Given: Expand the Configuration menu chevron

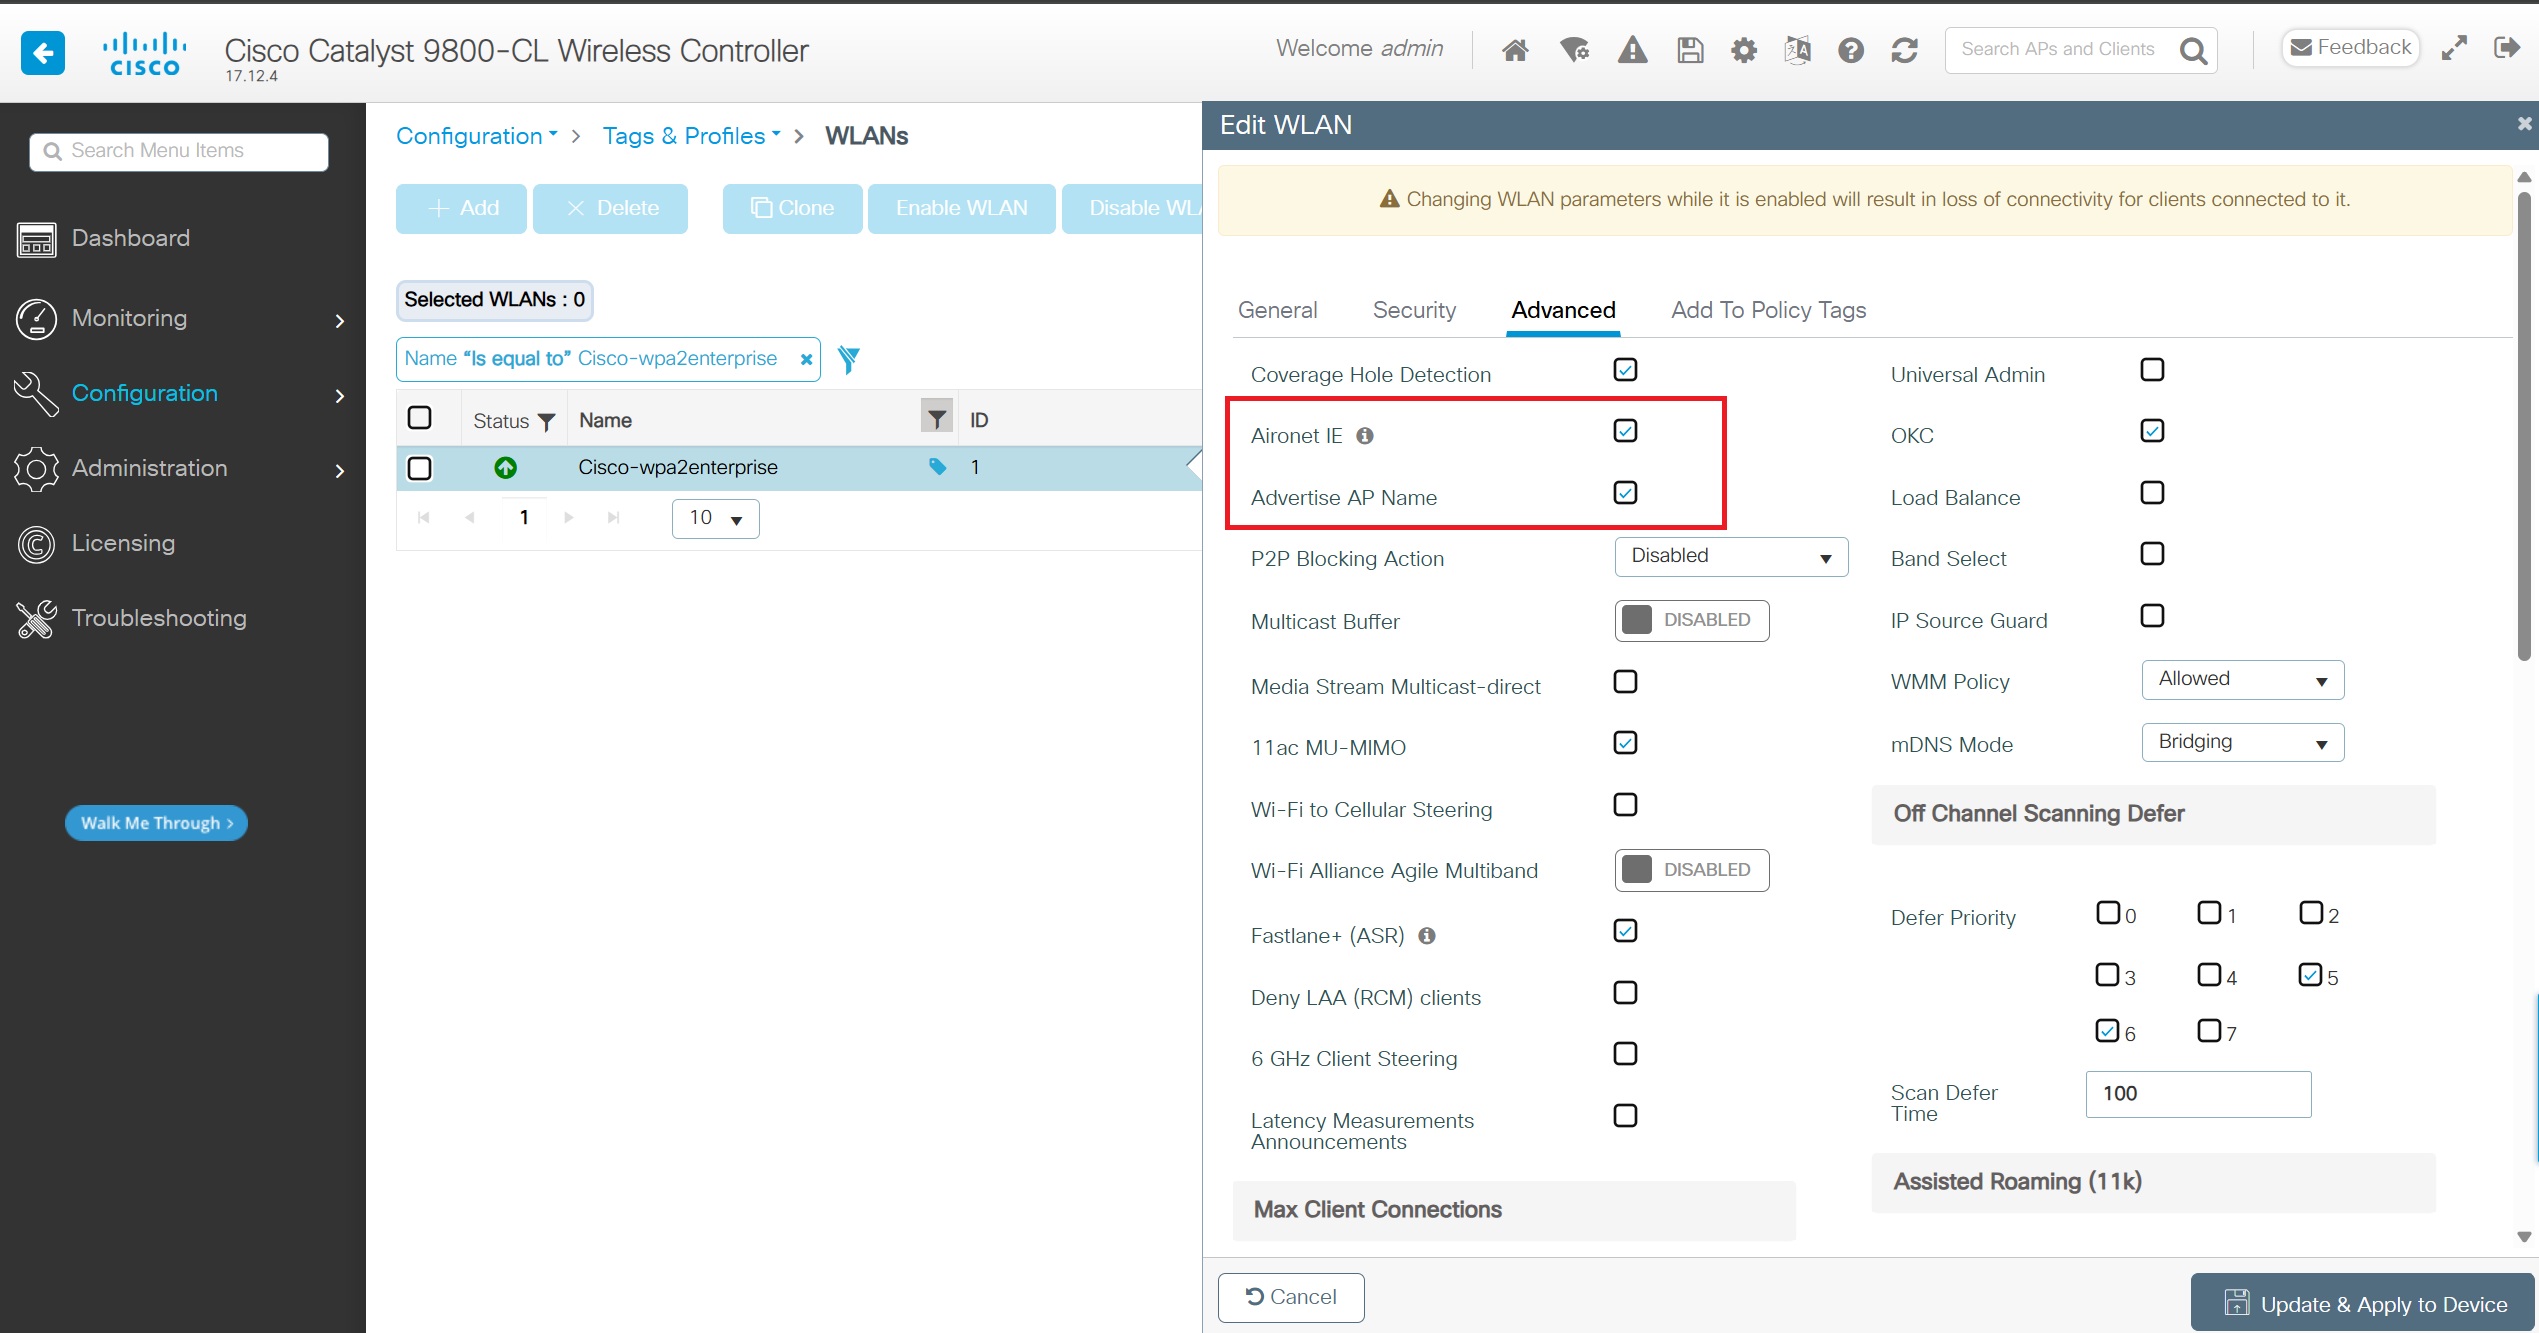Looking at the screenshot, I should coord(340,396).
